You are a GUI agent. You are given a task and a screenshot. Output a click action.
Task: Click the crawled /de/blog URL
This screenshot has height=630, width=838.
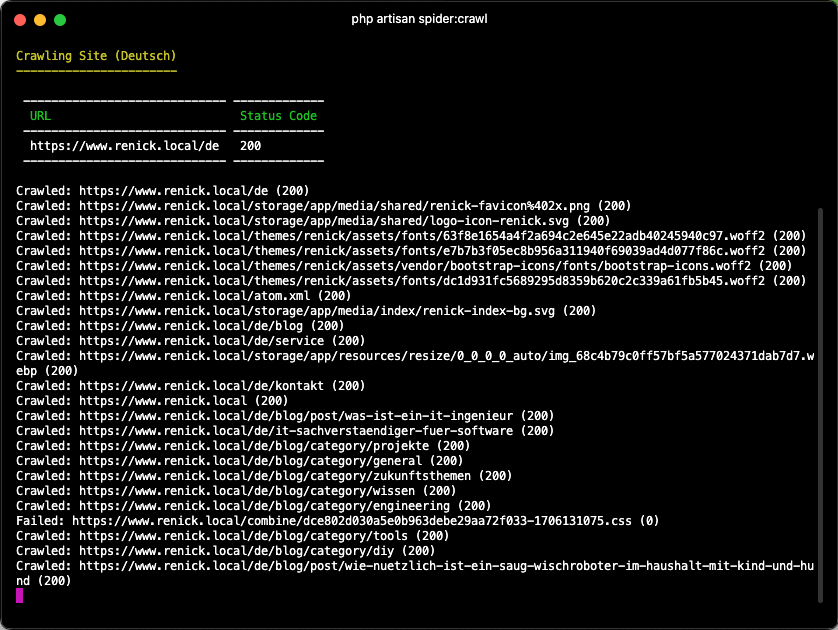click(191, 325)
